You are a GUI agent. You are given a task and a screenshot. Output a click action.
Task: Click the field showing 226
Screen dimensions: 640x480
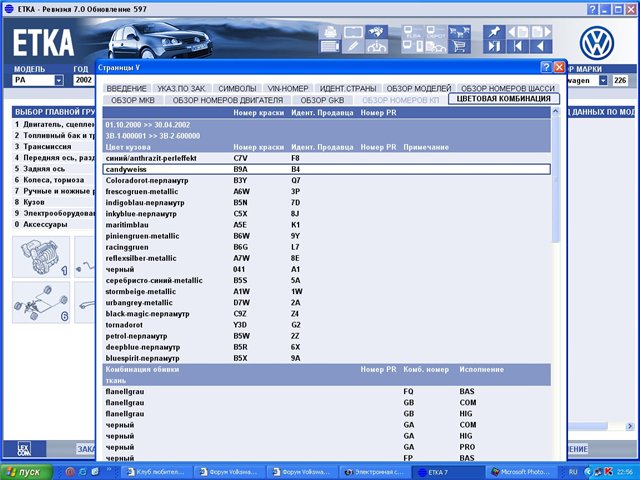(x=620, y=80)
